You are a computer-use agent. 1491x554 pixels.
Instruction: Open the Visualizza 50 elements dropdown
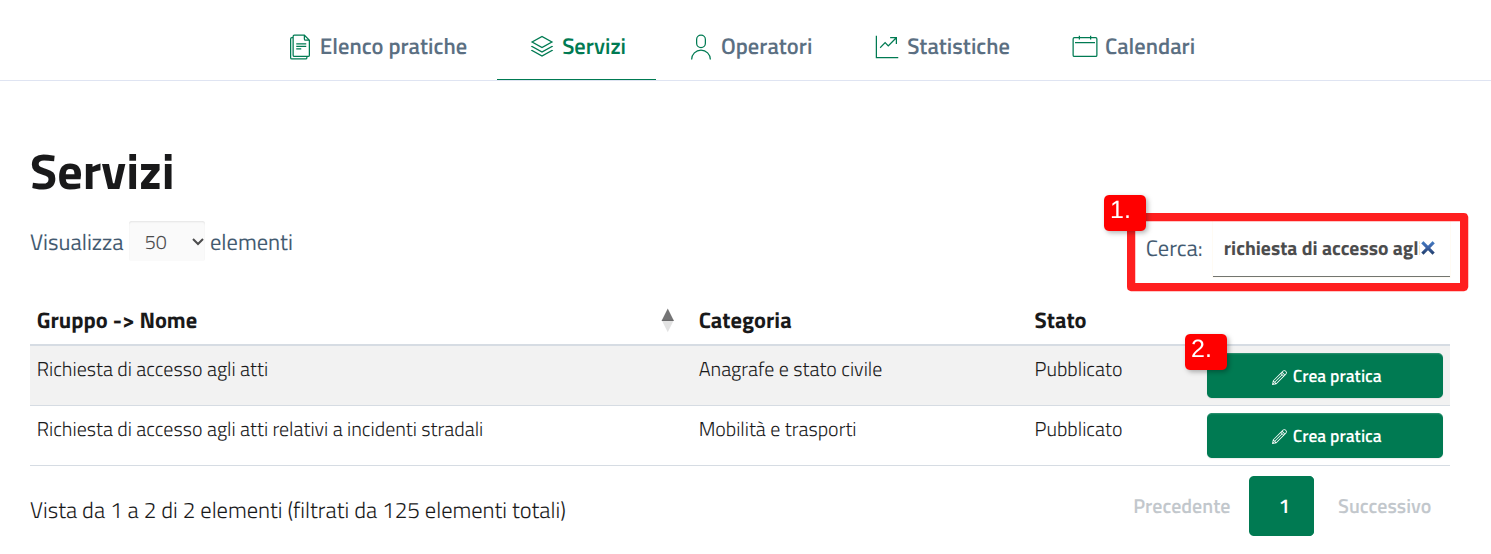167,242
